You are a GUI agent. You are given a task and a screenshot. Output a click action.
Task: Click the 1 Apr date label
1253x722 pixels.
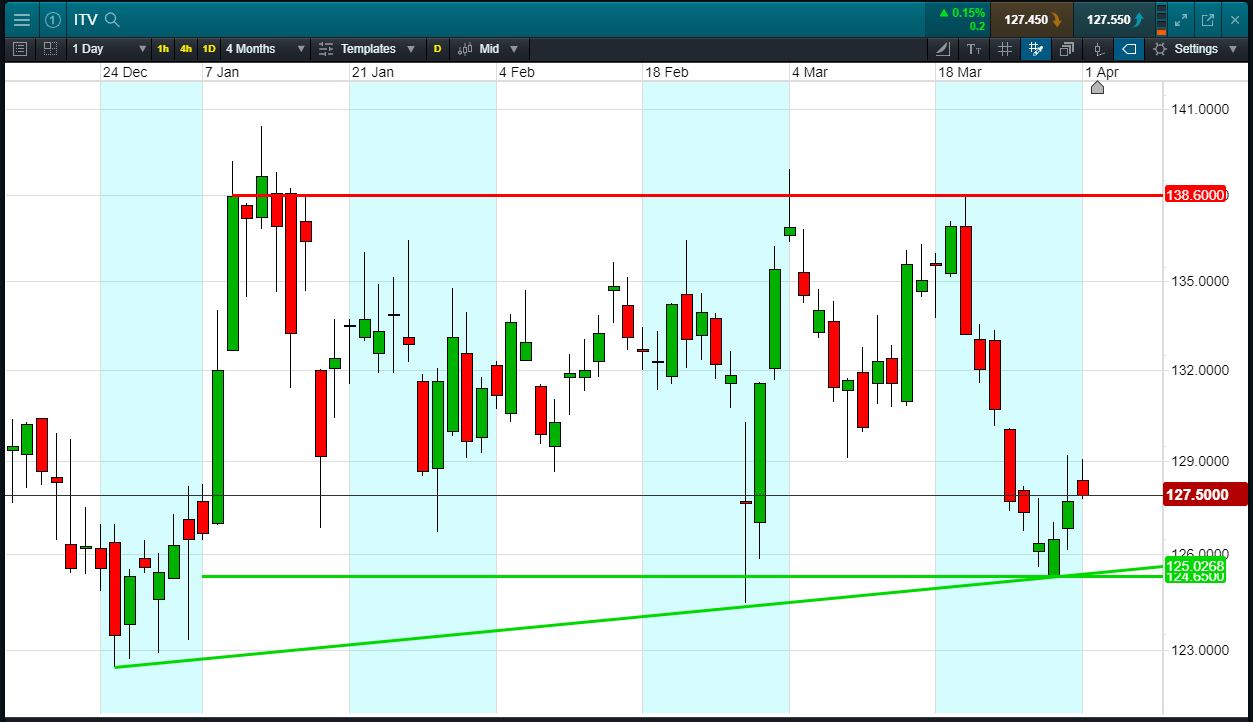click(x=1101, y=72)
